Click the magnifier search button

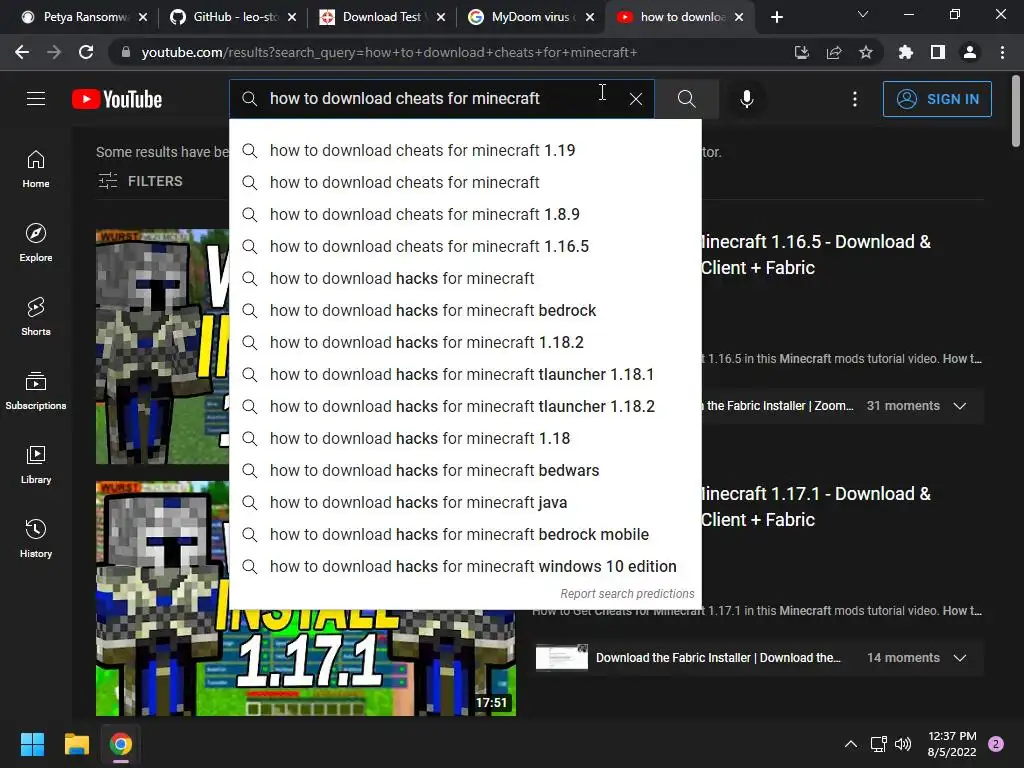point(686,99)
